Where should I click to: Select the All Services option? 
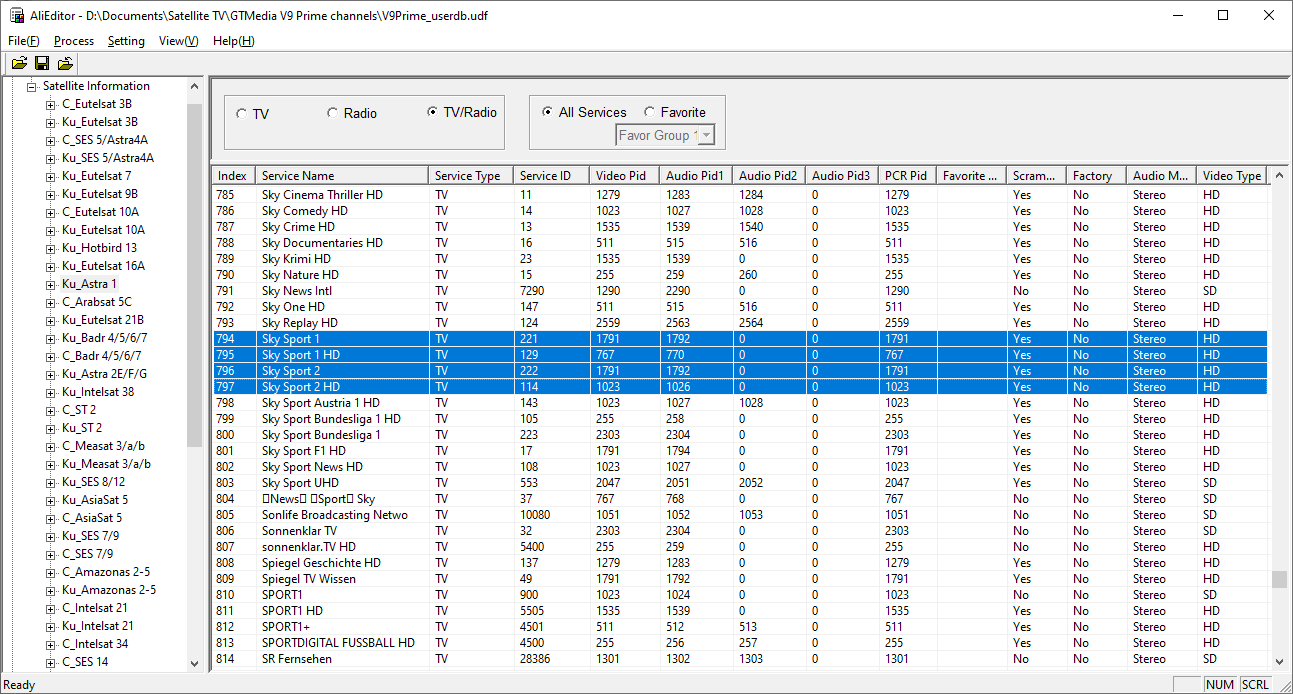[x=548, y=112]
